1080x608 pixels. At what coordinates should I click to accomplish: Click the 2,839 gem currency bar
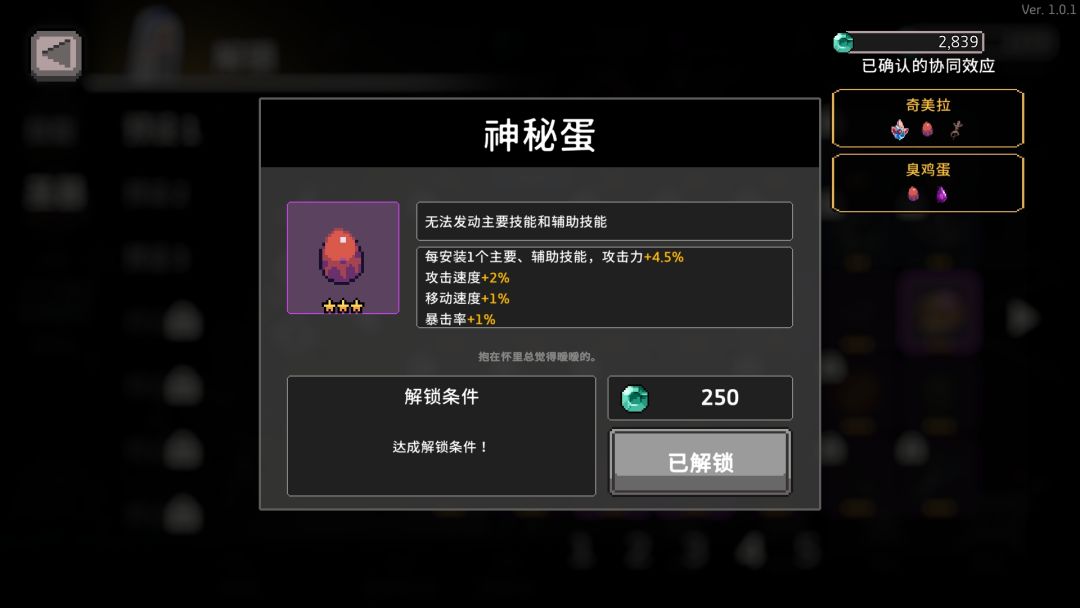(908, 42)
